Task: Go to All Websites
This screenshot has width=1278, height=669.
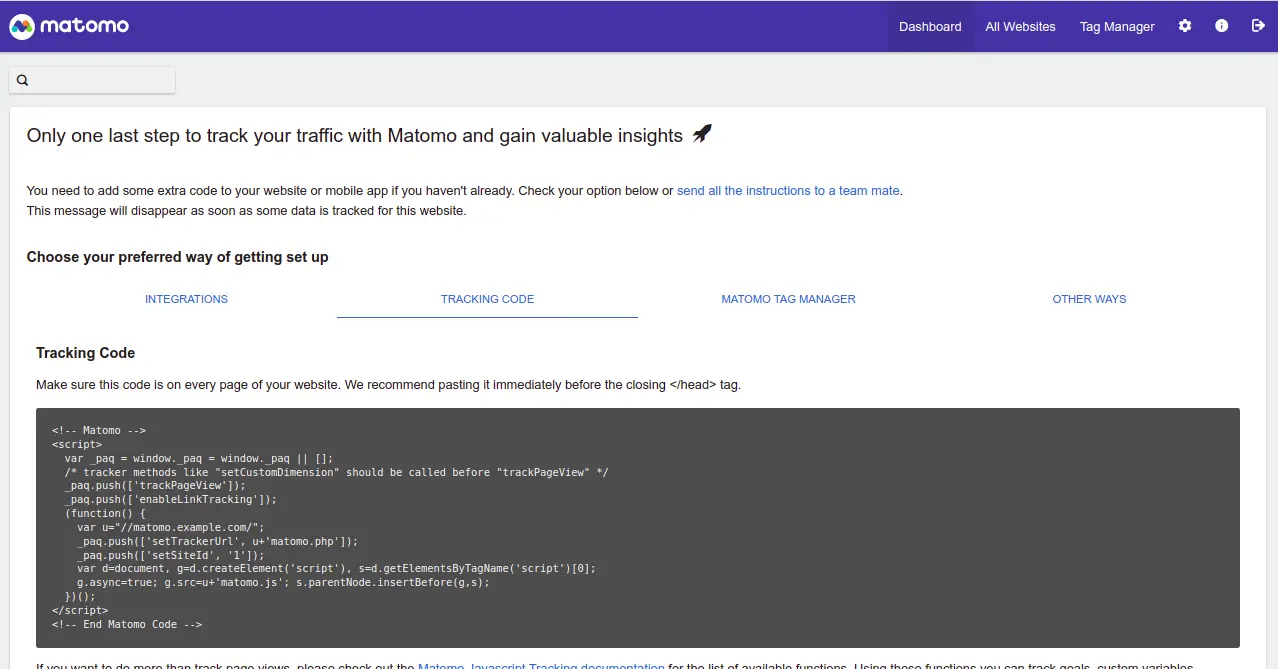Action: click(1020, 27)
